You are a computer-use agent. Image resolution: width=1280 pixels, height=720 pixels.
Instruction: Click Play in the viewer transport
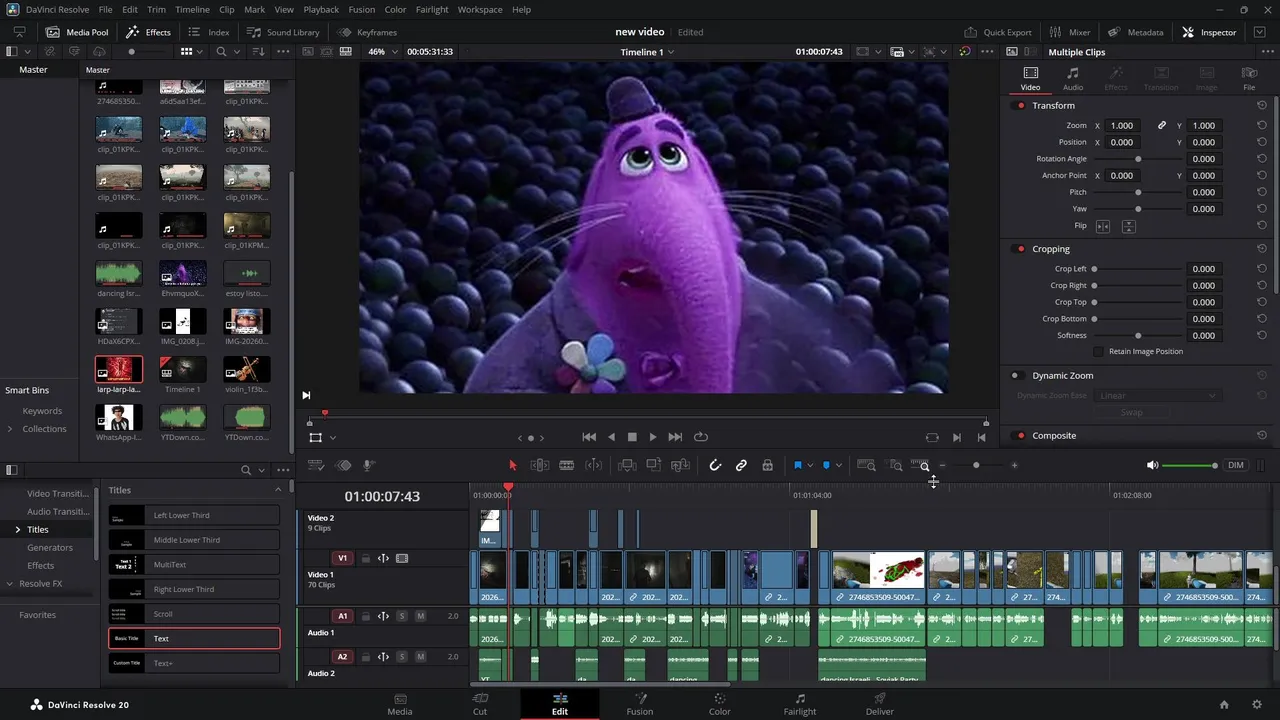pos(653,437)
